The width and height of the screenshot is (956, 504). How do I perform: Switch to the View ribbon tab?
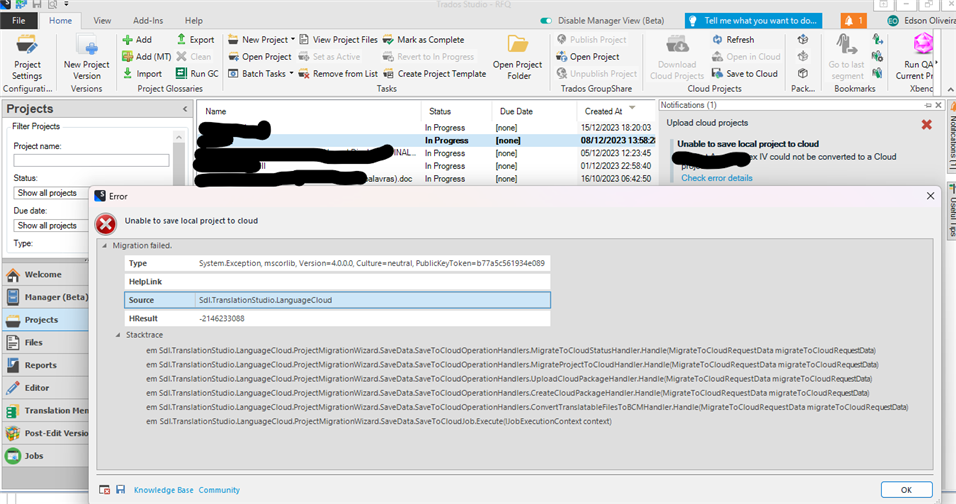(102, 21)
